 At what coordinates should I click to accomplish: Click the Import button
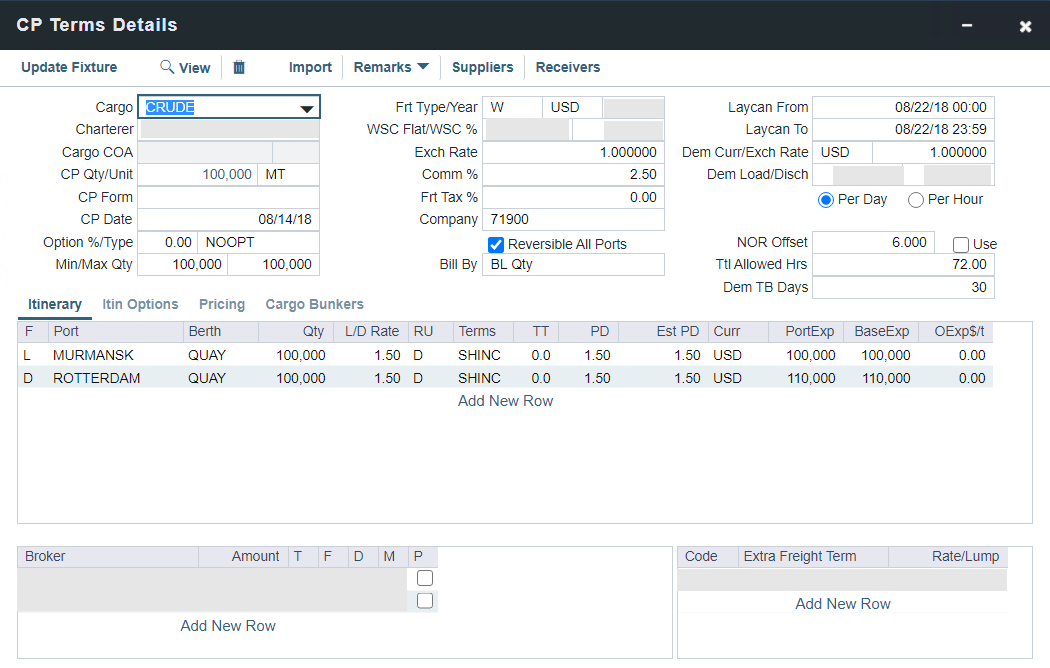[310, 67]
